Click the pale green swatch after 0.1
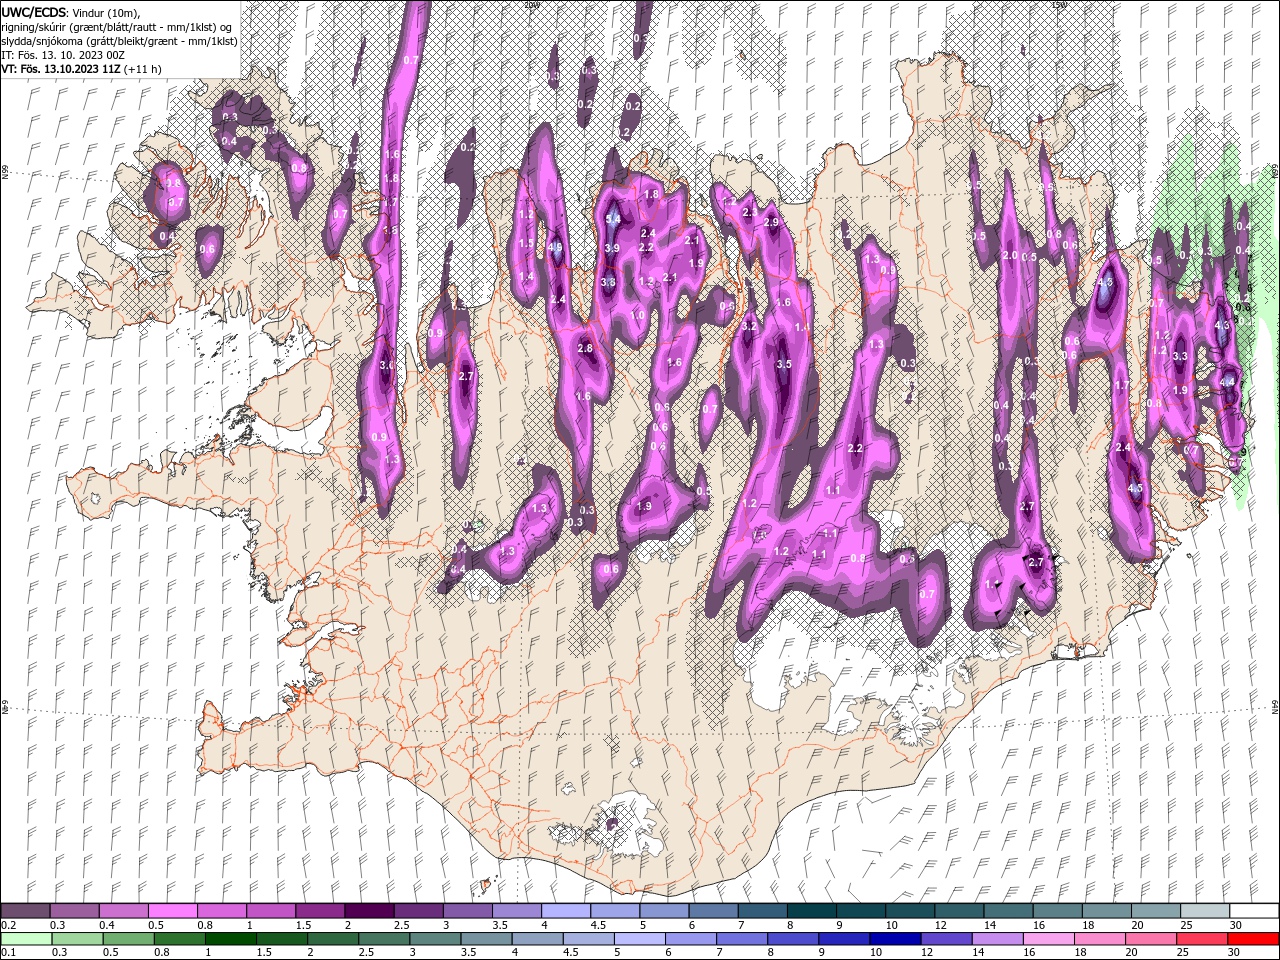This screenshot has height=960, width=1280. (x=27, y=939)
